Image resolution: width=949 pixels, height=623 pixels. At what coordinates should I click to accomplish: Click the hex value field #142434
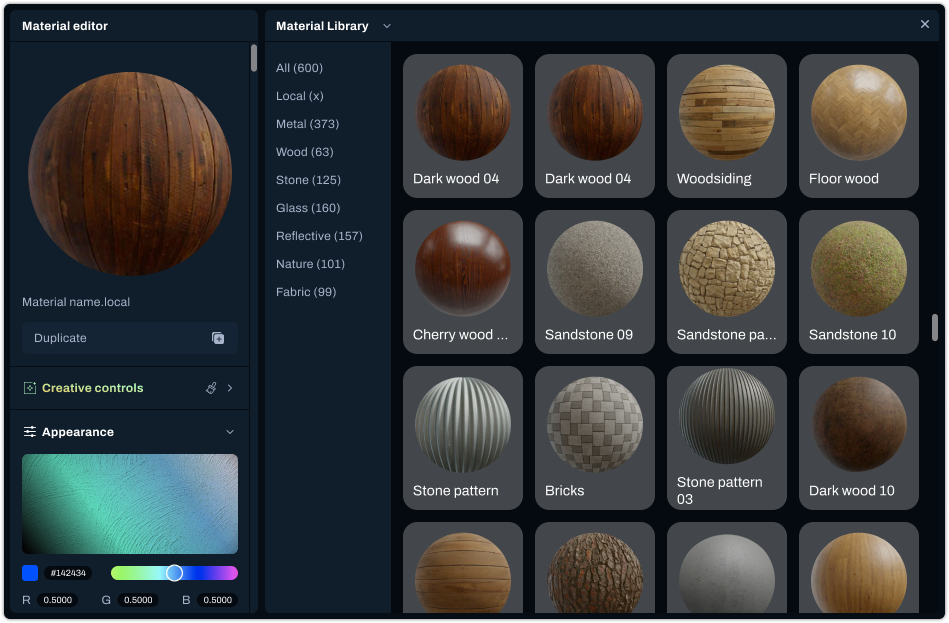point(68,573)
